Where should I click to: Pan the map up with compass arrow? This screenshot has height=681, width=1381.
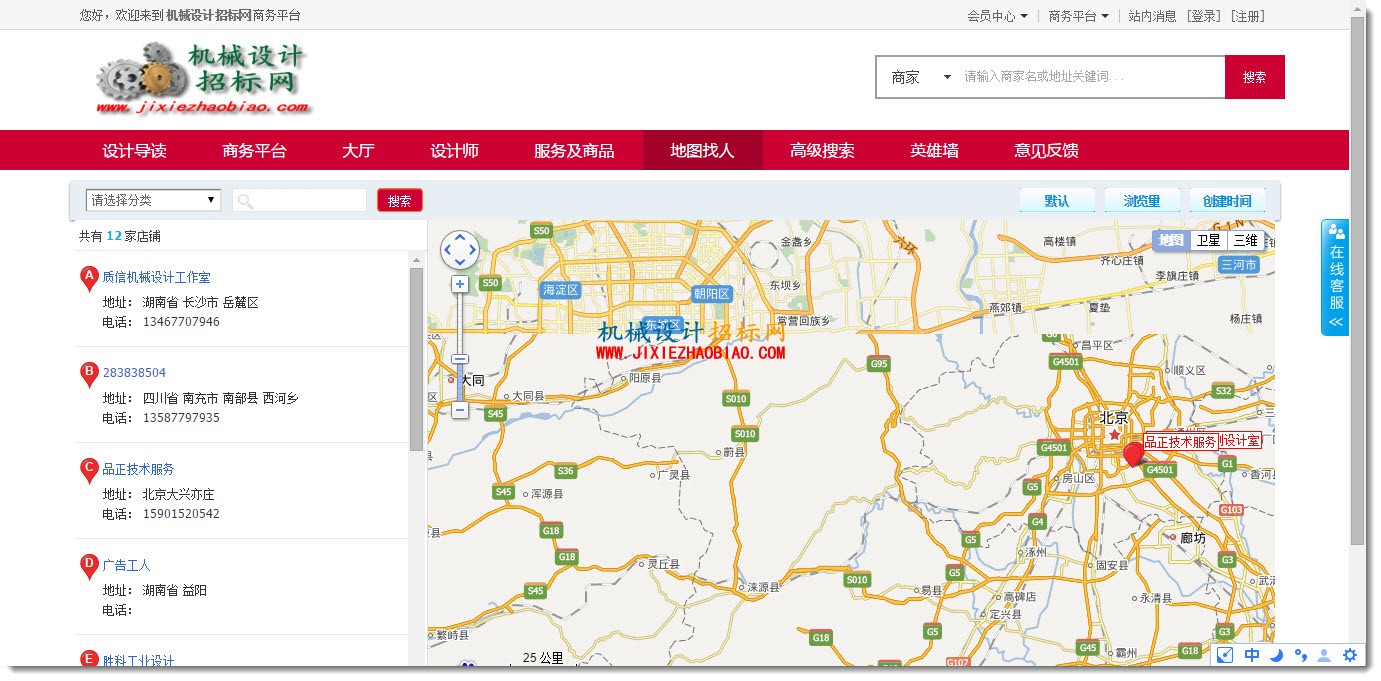[x=460, y=238]
